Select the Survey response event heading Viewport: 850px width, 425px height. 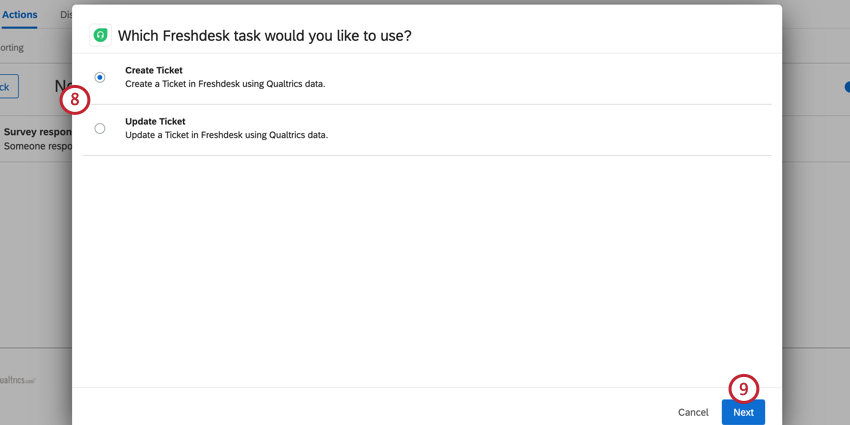coord(37,132)
